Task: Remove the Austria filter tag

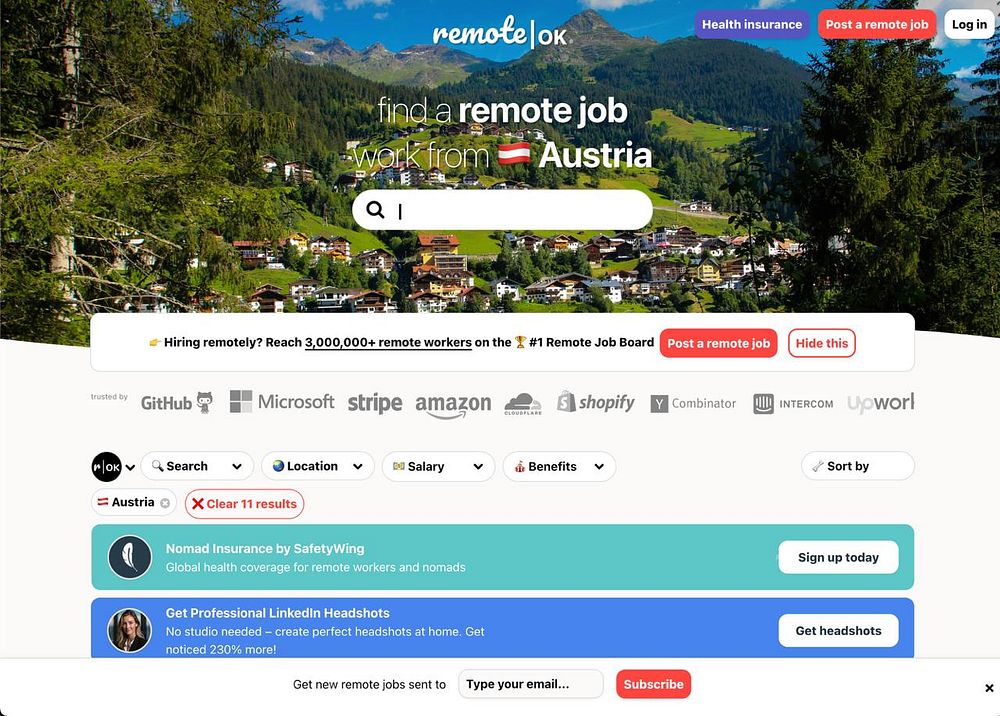Action: 165,503
